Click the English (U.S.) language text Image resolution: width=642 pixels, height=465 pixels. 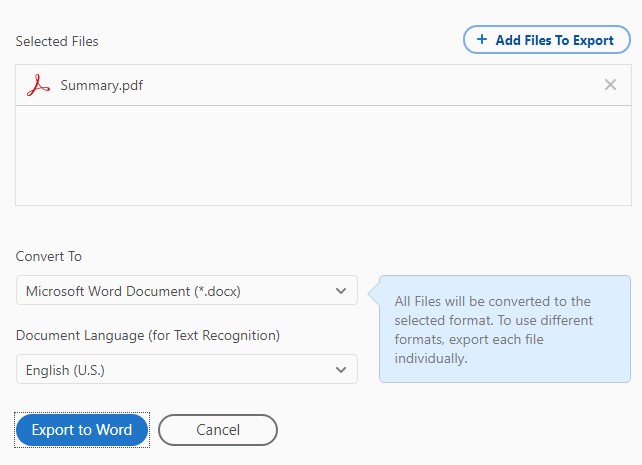65,370
